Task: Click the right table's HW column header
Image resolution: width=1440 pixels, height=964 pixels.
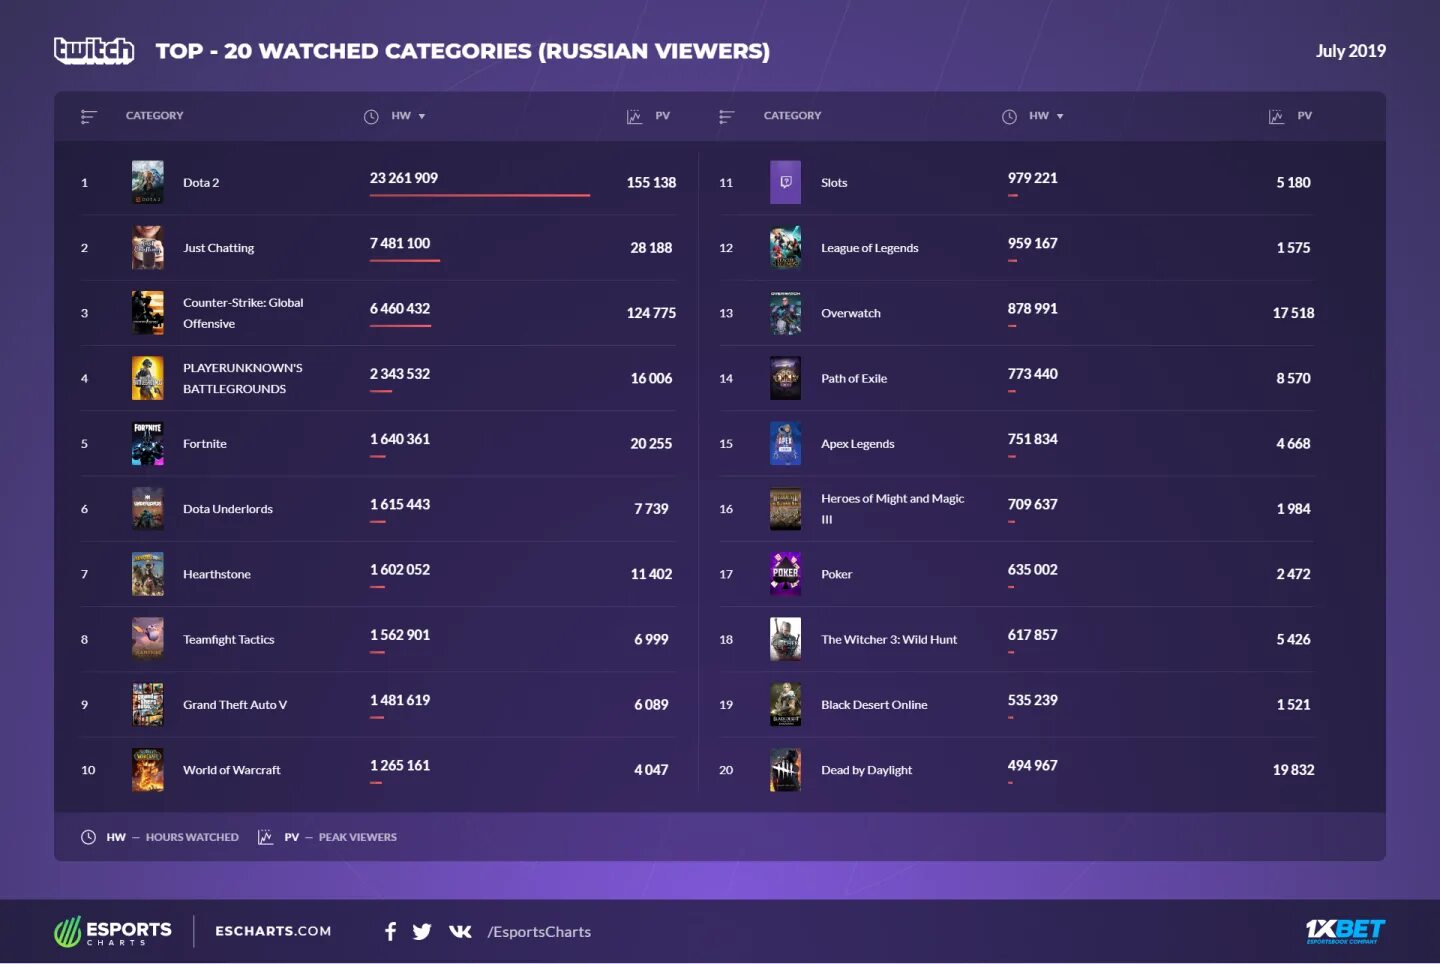Action: (1039, 116)
